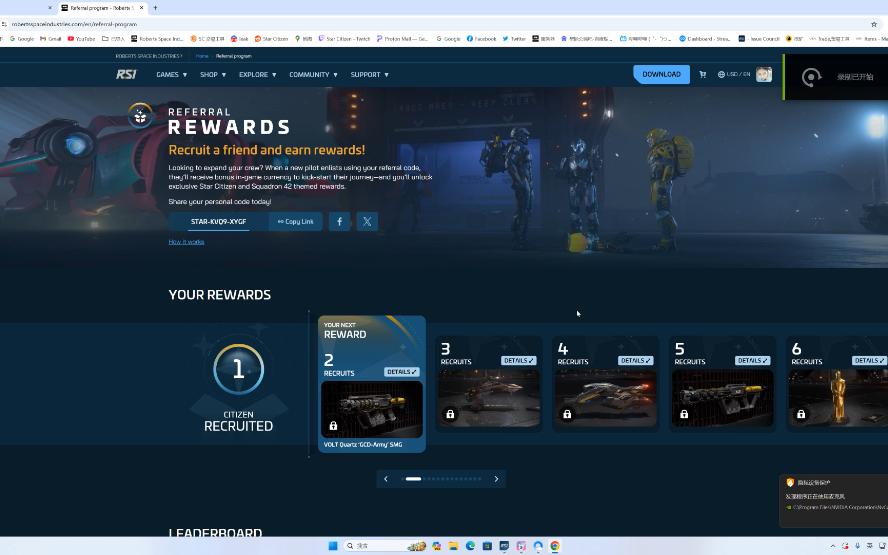The height and width of the screenshot is (555, 888).
Task: Open Microsoft Edge from the taskbar
Action: tap(470, 546)
